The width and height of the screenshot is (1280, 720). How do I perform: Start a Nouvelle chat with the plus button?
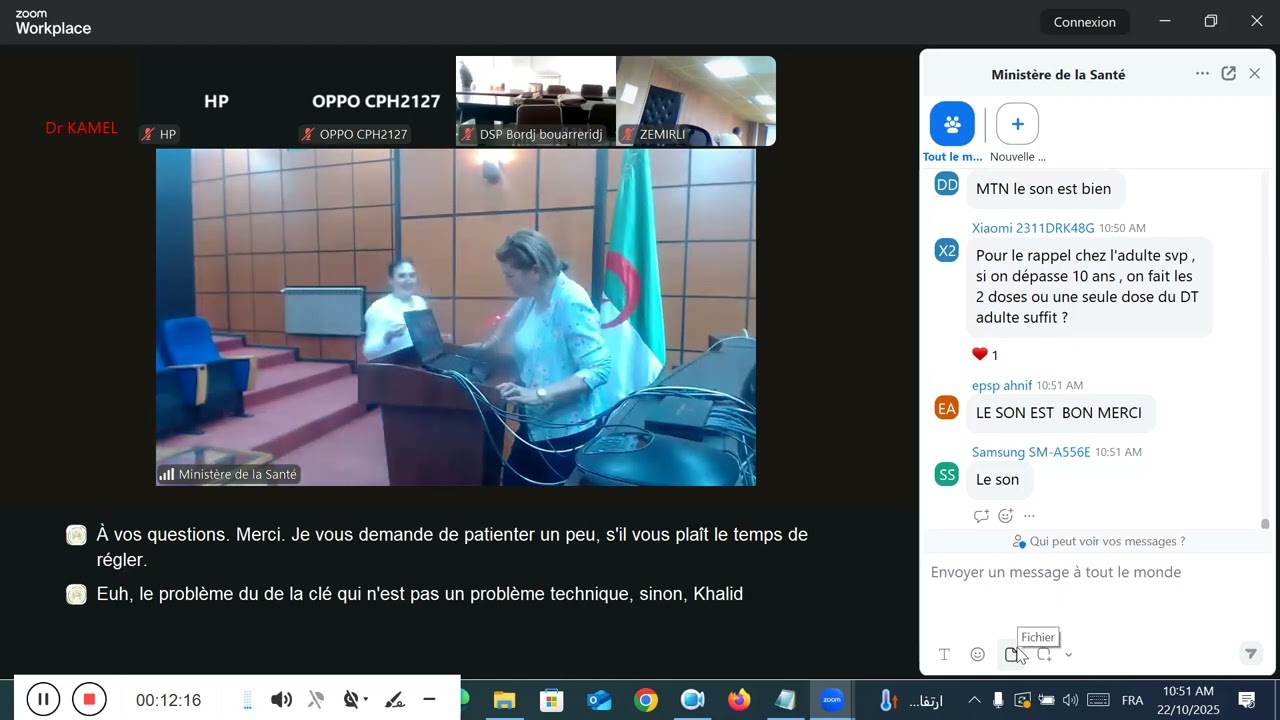click(x=1017, y=124)
